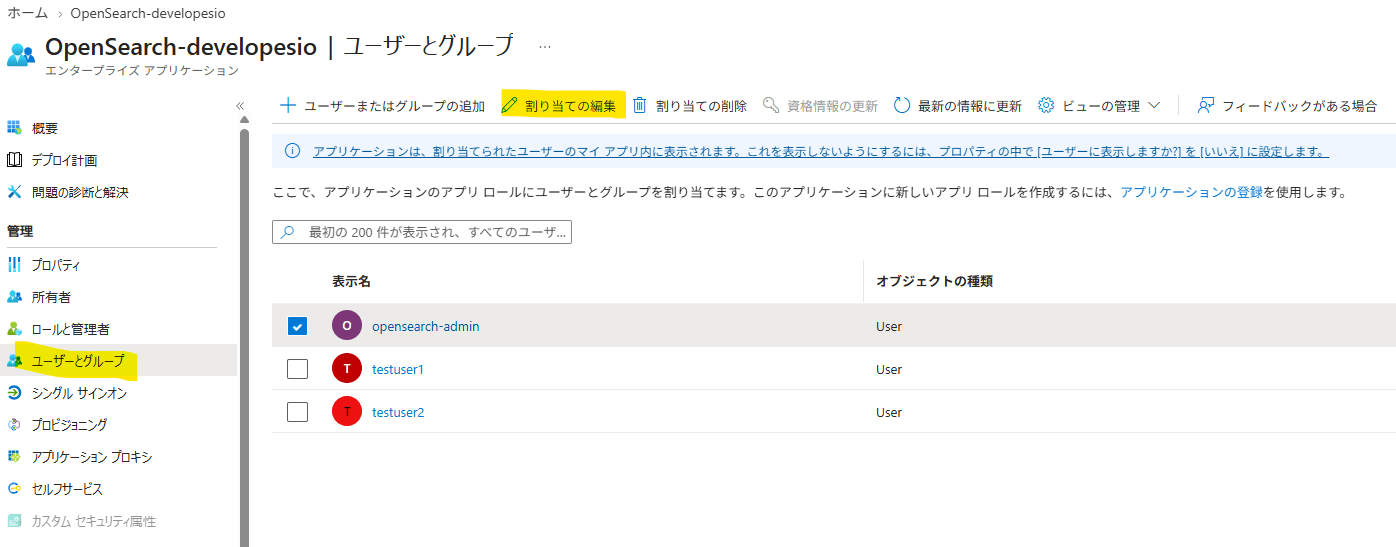Click the user search input field

coord(422,232)
